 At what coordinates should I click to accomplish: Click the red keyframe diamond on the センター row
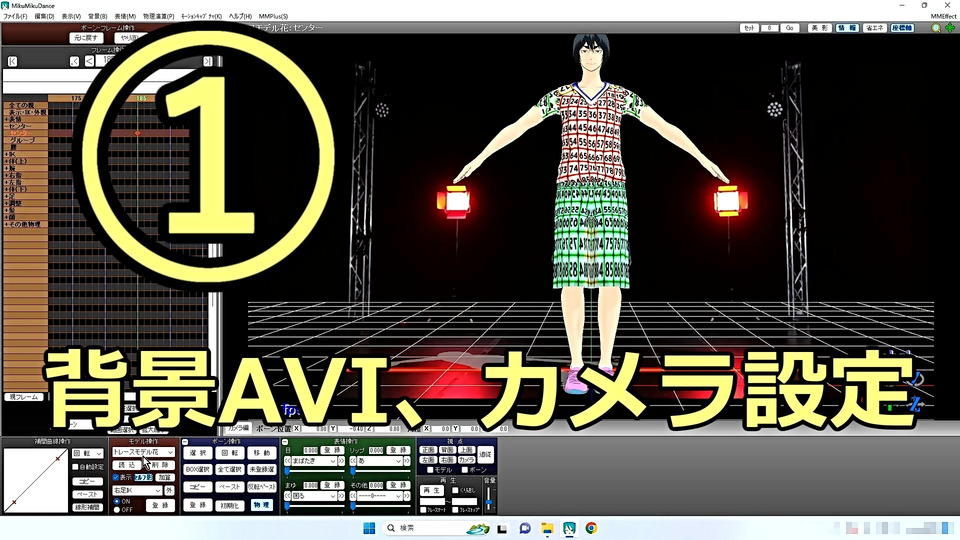tap(138, 133)
